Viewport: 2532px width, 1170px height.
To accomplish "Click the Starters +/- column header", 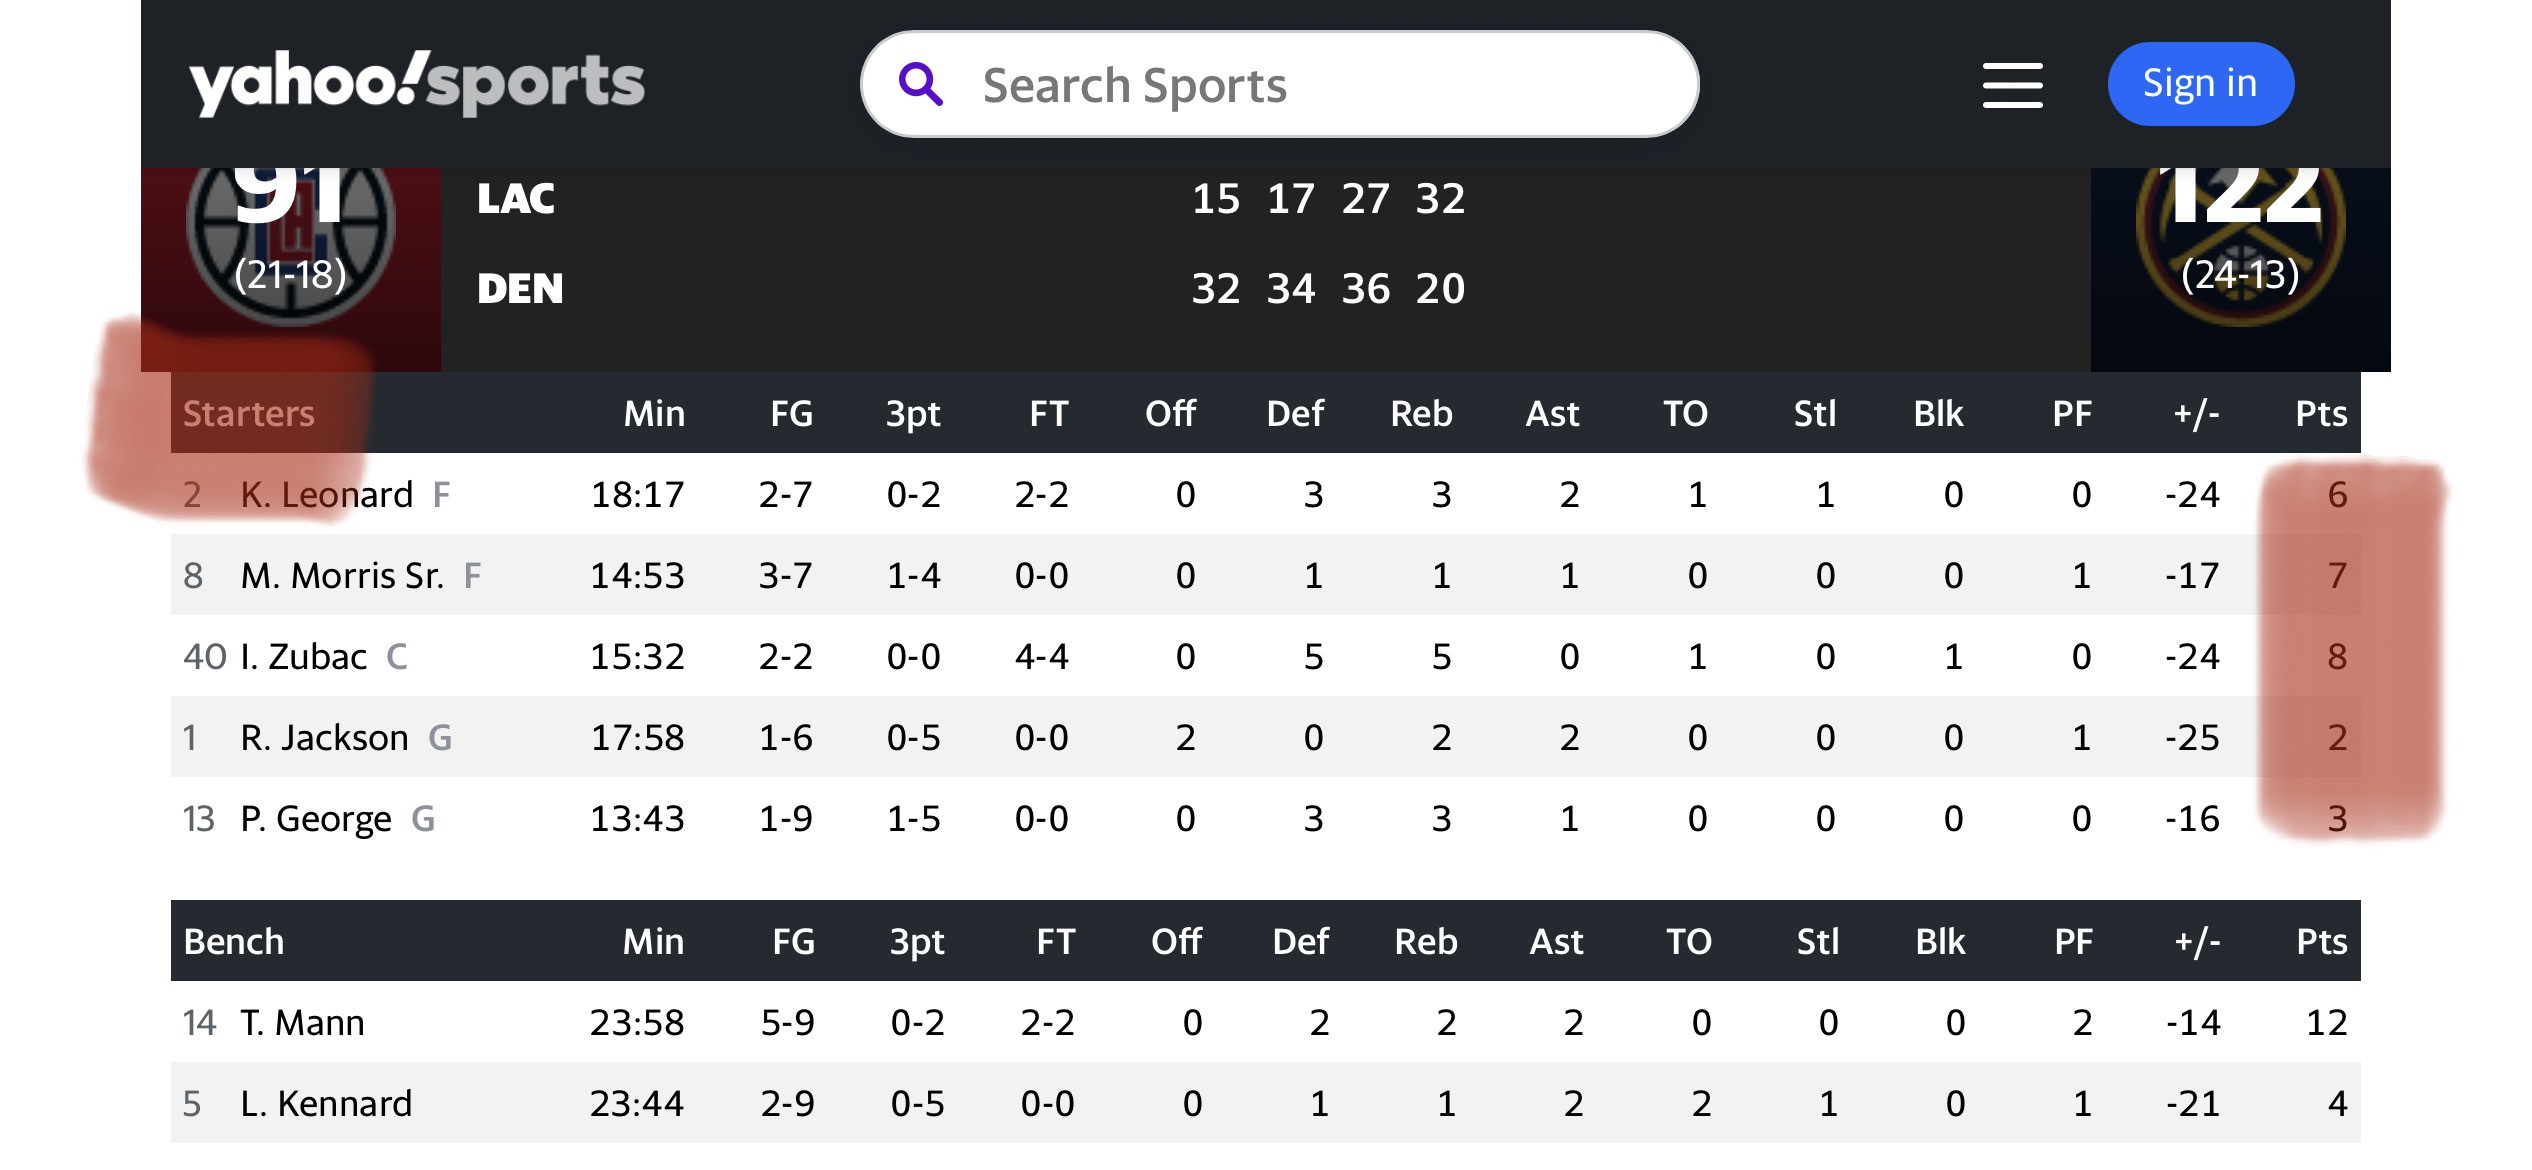I will coord(2196,413).
